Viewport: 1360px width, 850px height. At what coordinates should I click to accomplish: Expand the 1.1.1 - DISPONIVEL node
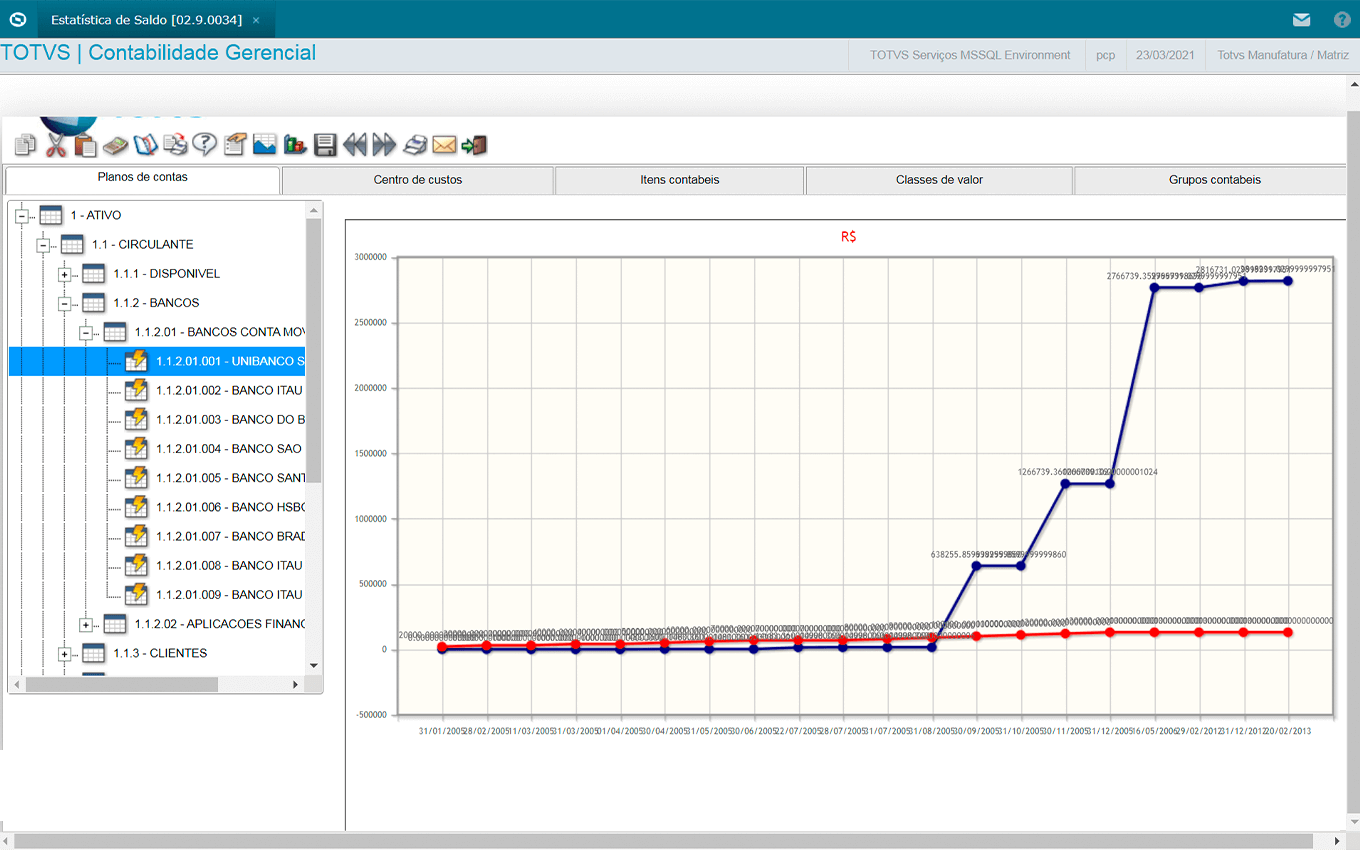(x=65, y=274)
